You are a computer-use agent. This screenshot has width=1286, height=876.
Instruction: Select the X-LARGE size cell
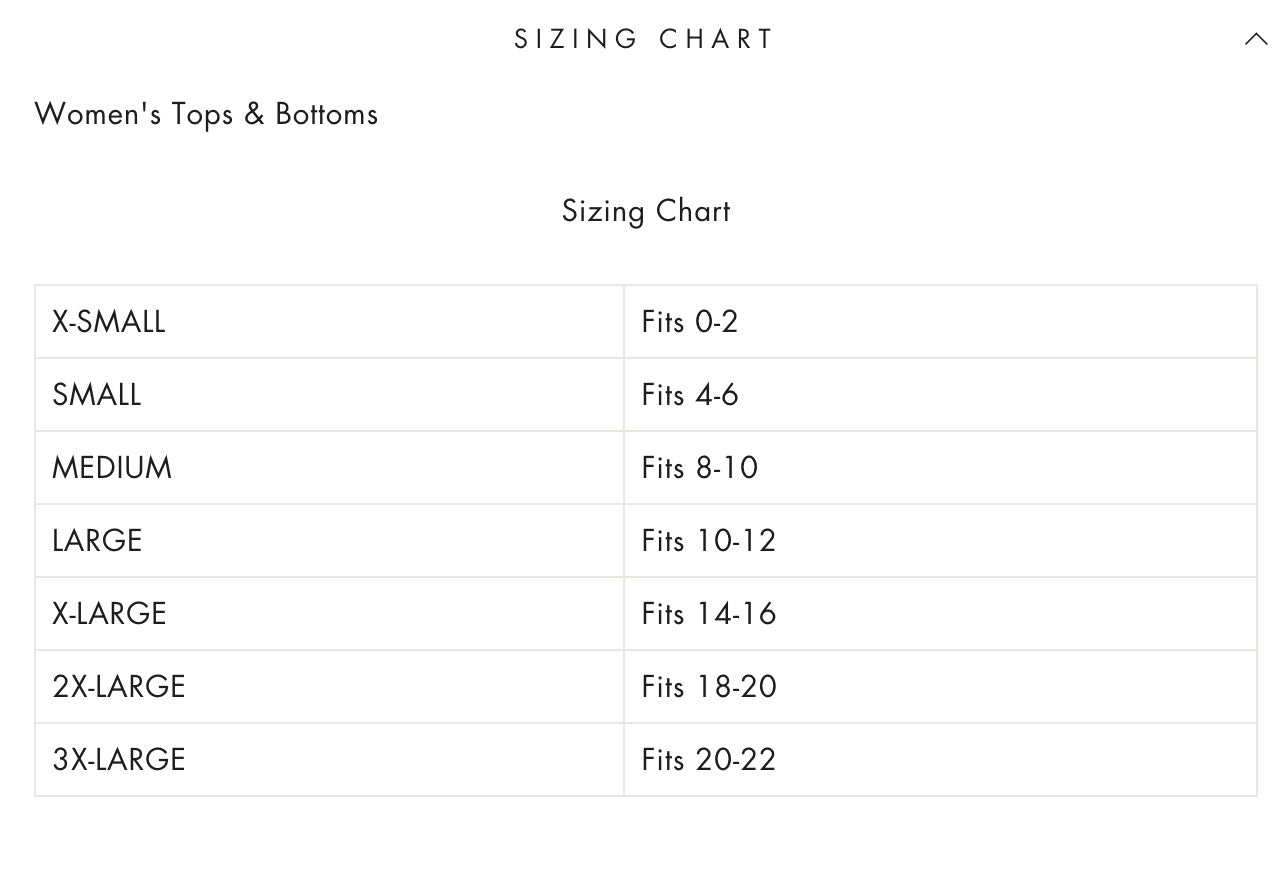(109, 614)
